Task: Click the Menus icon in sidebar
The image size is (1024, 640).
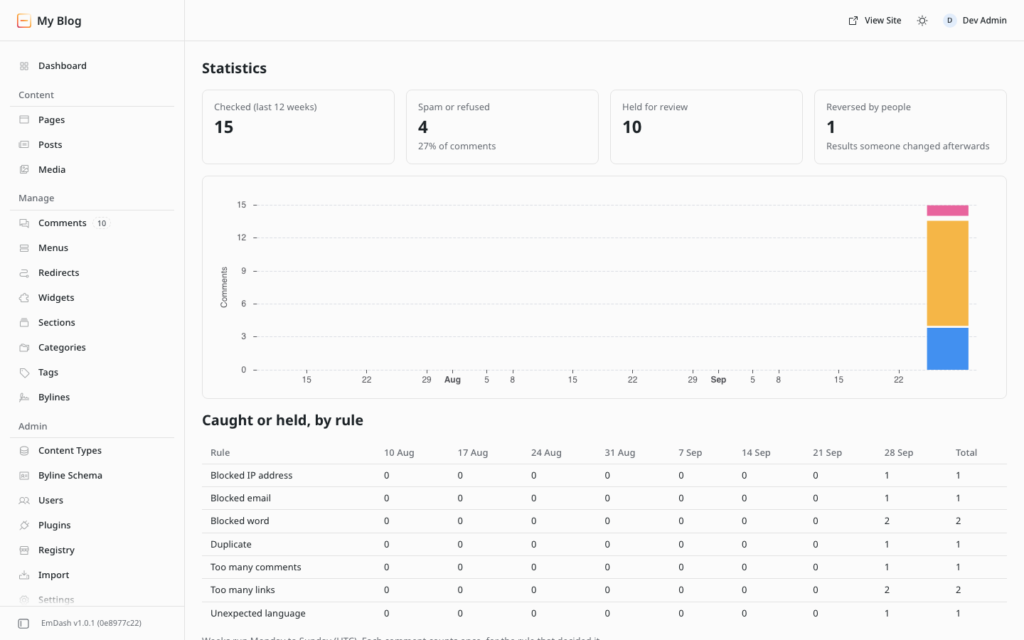Action: click(24, 248)
